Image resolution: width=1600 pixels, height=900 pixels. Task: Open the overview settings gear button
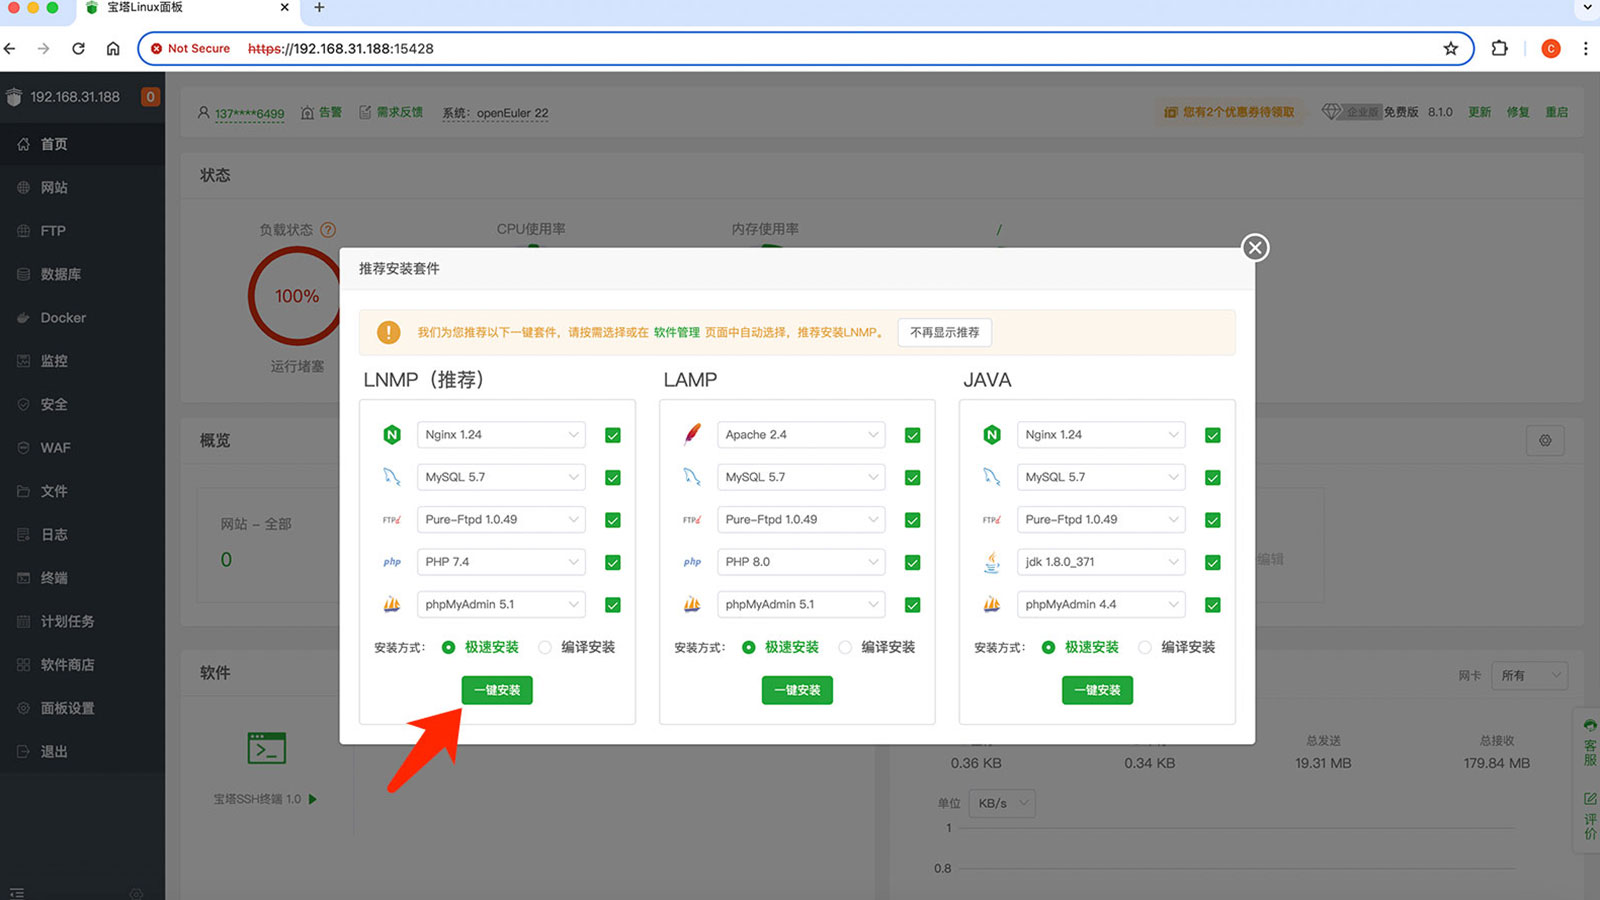point(1545,440)
